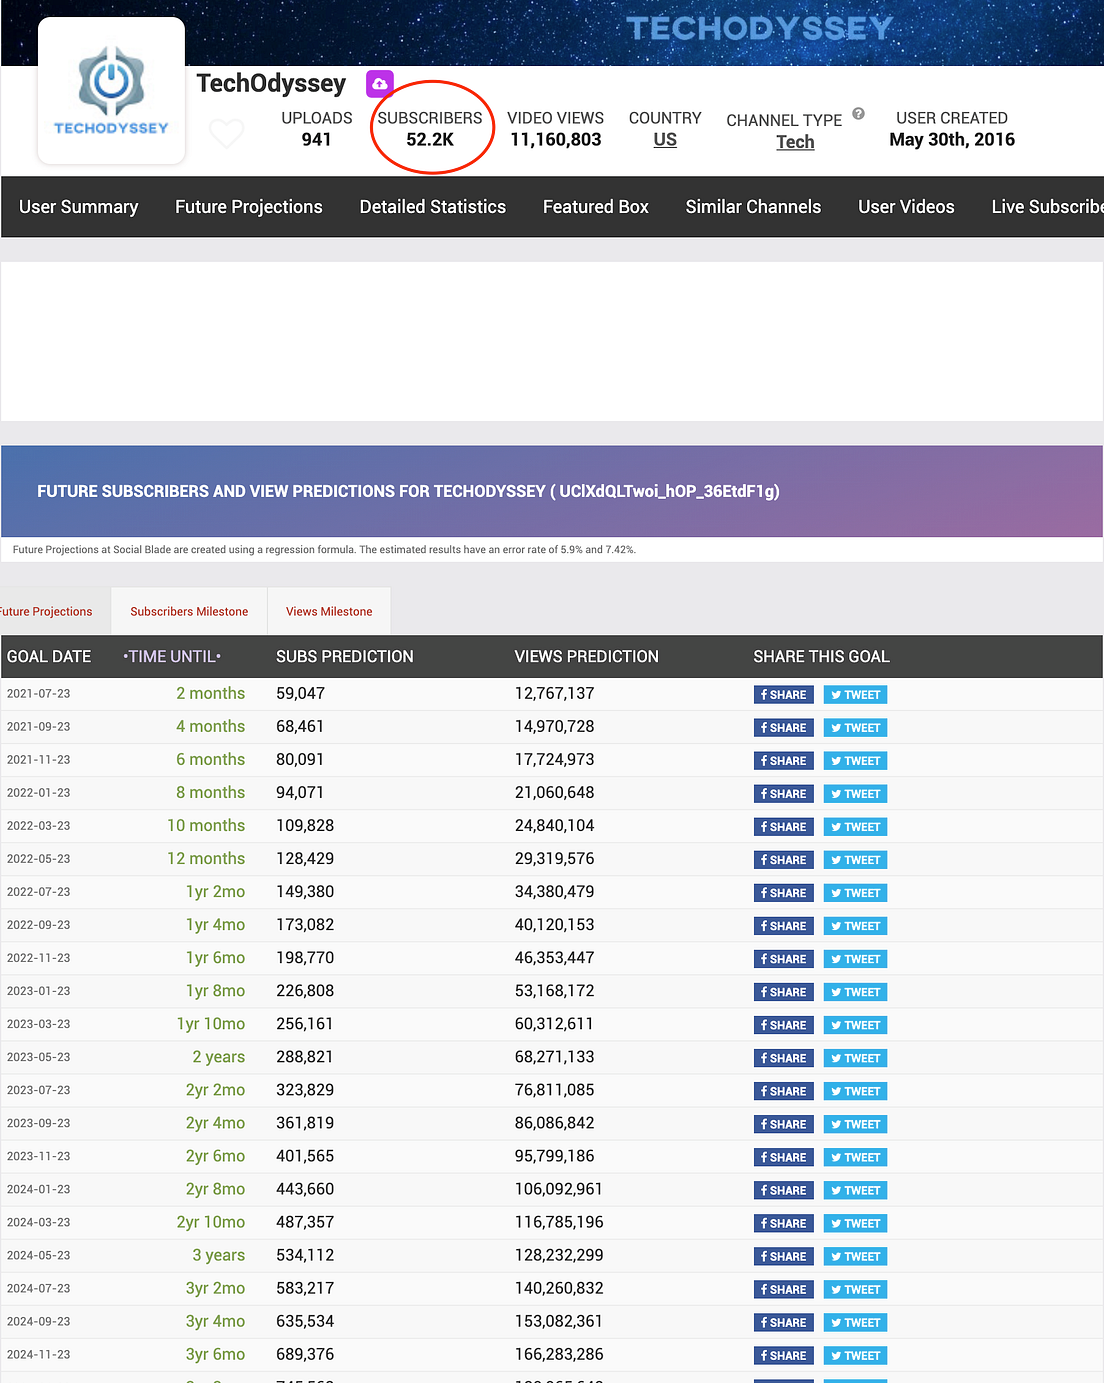Share the 2021-09-23 goal on Facebook
The width and height of the screenshot is (1104, 1383).
(x=784, y=728)
